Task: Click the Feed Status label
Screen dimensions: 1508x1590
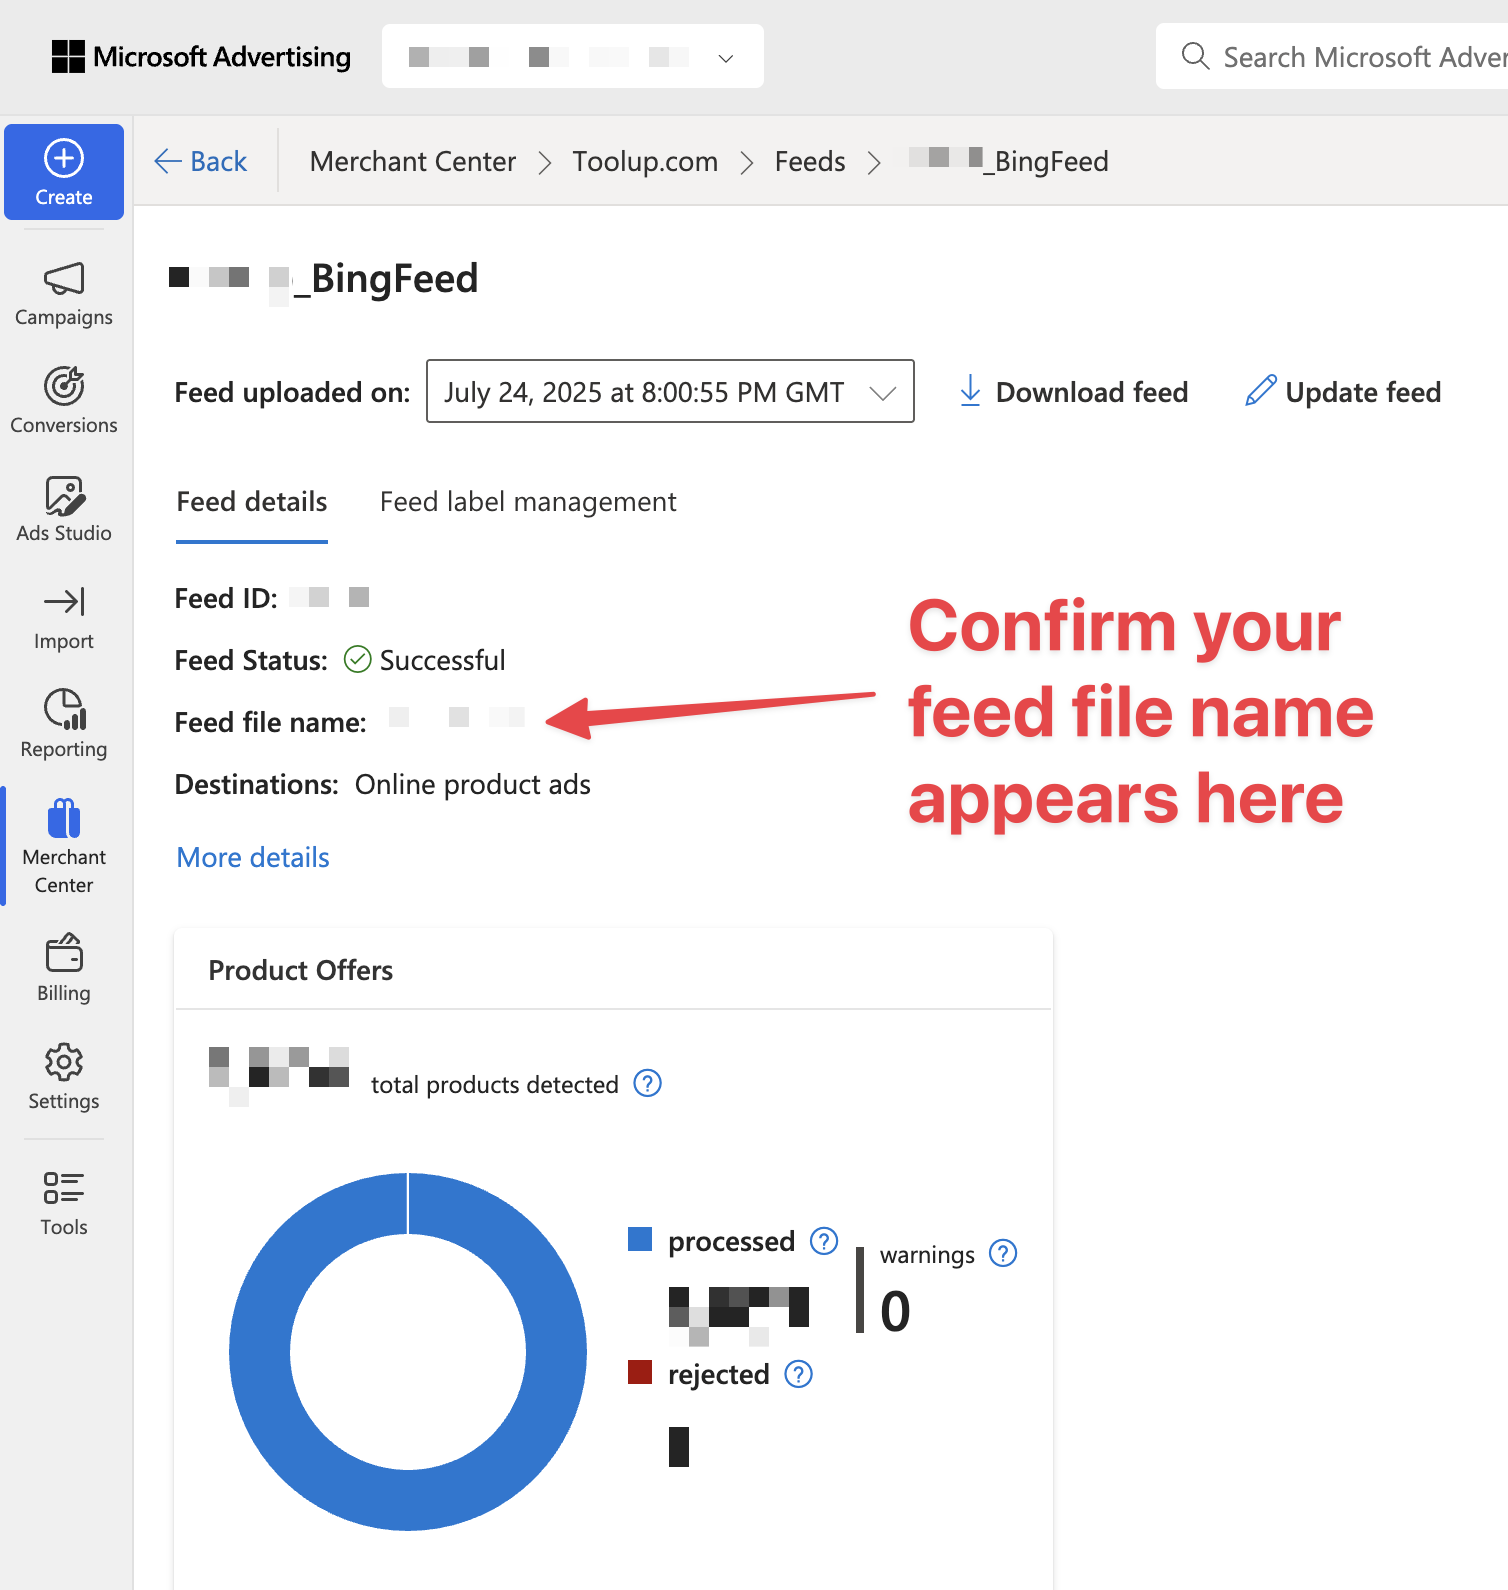Action: pos(251,660)
